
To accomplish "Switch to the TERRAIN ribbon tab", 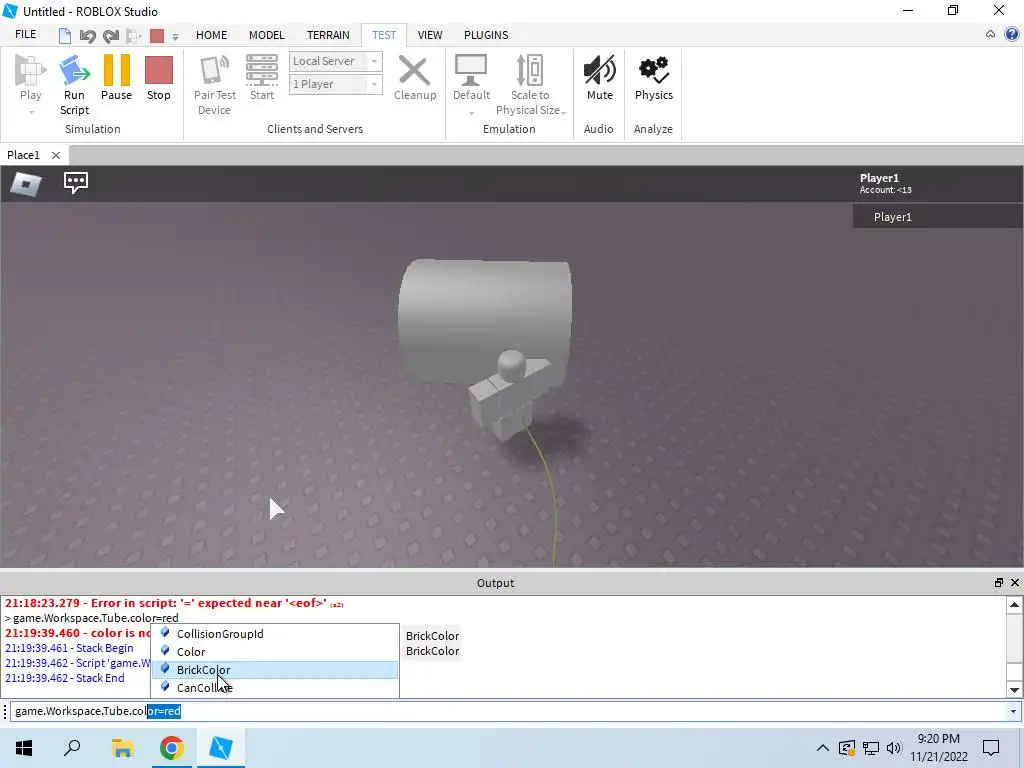I will [328, 35].
